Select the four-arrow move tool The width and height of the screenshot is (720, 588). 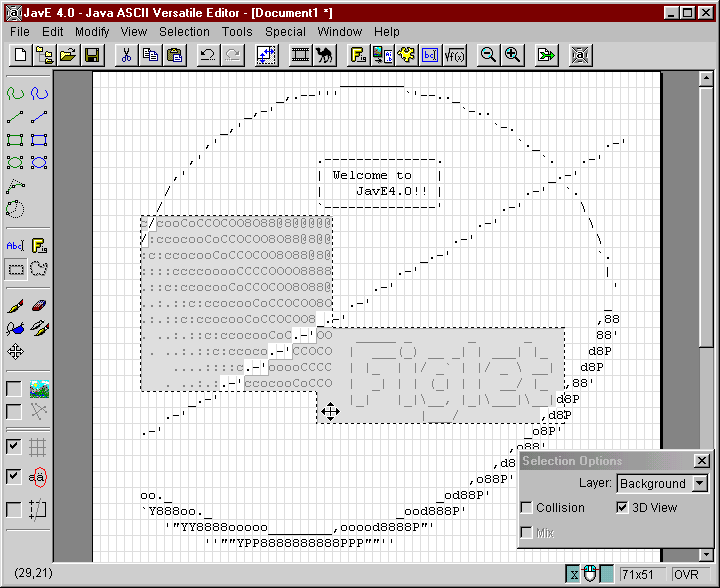(15, 352)
